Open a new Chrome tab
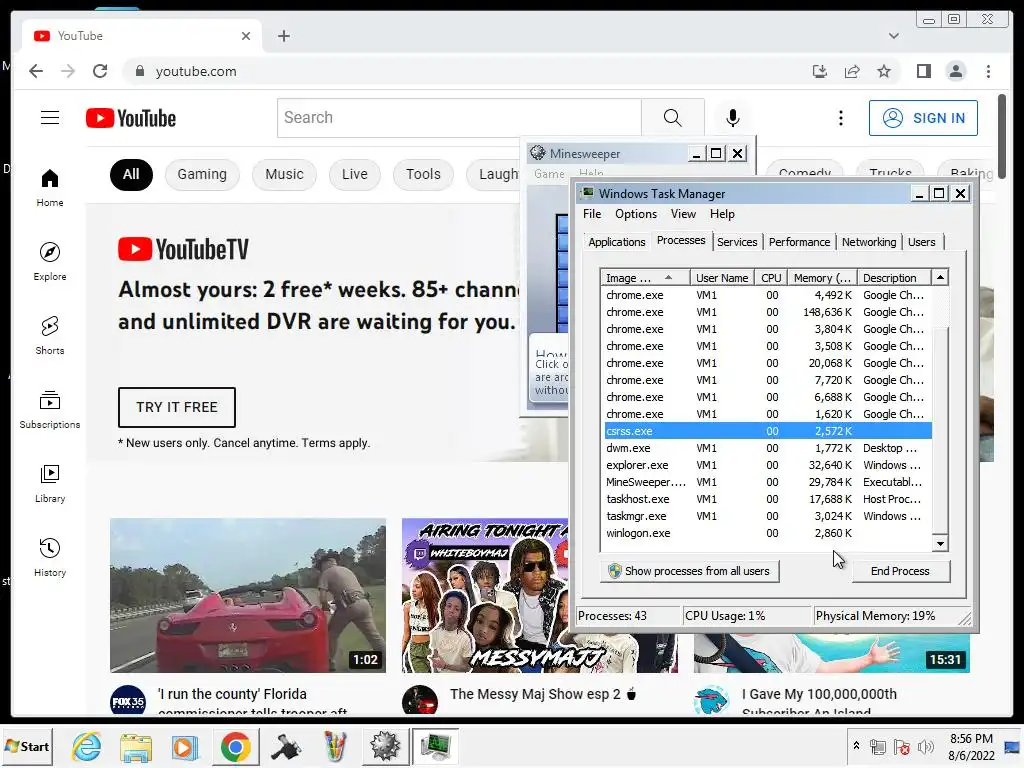 click(283, 36)
